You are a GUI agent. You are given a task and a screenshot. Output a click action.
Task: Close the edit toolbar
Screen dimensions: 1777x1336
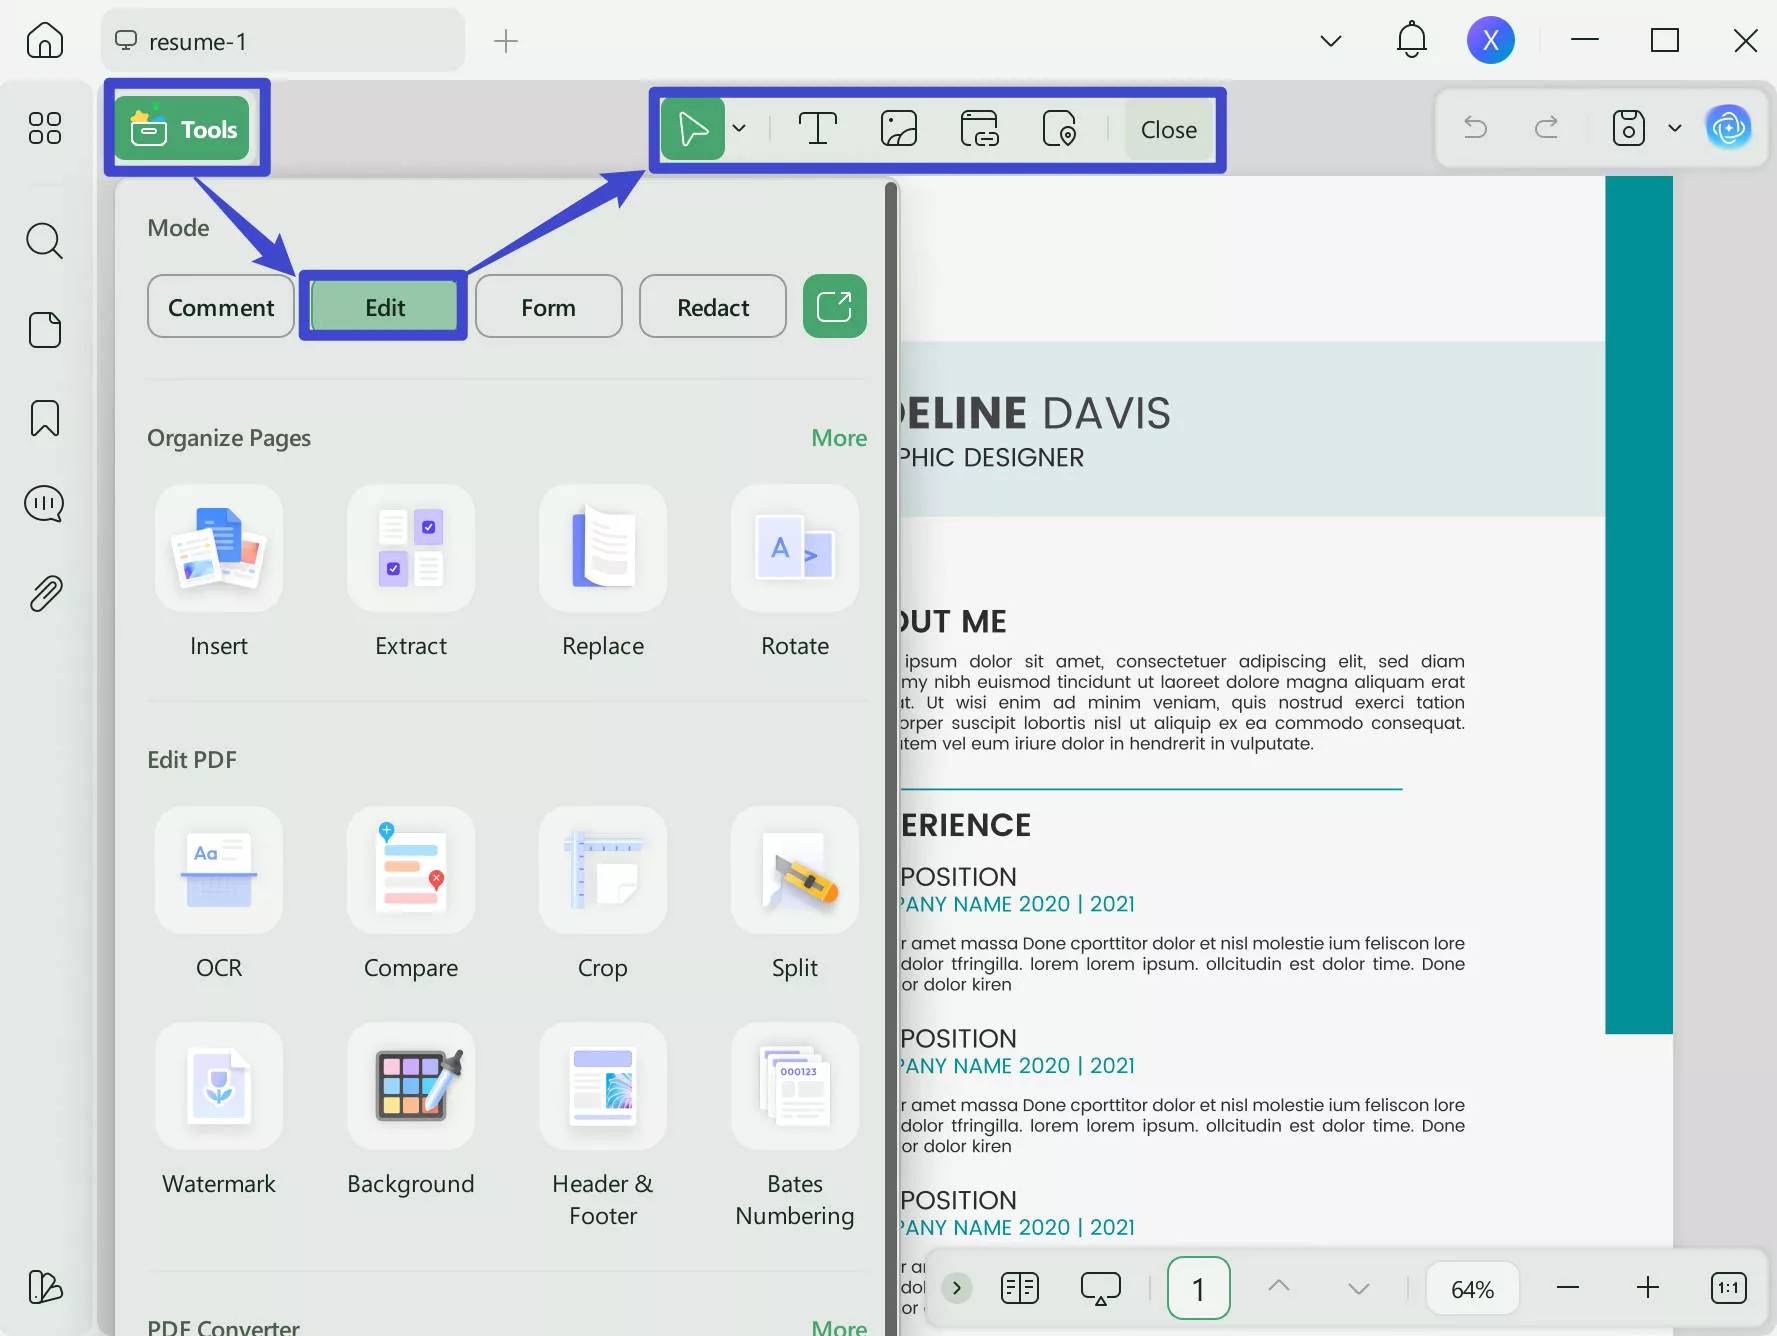1168,130
